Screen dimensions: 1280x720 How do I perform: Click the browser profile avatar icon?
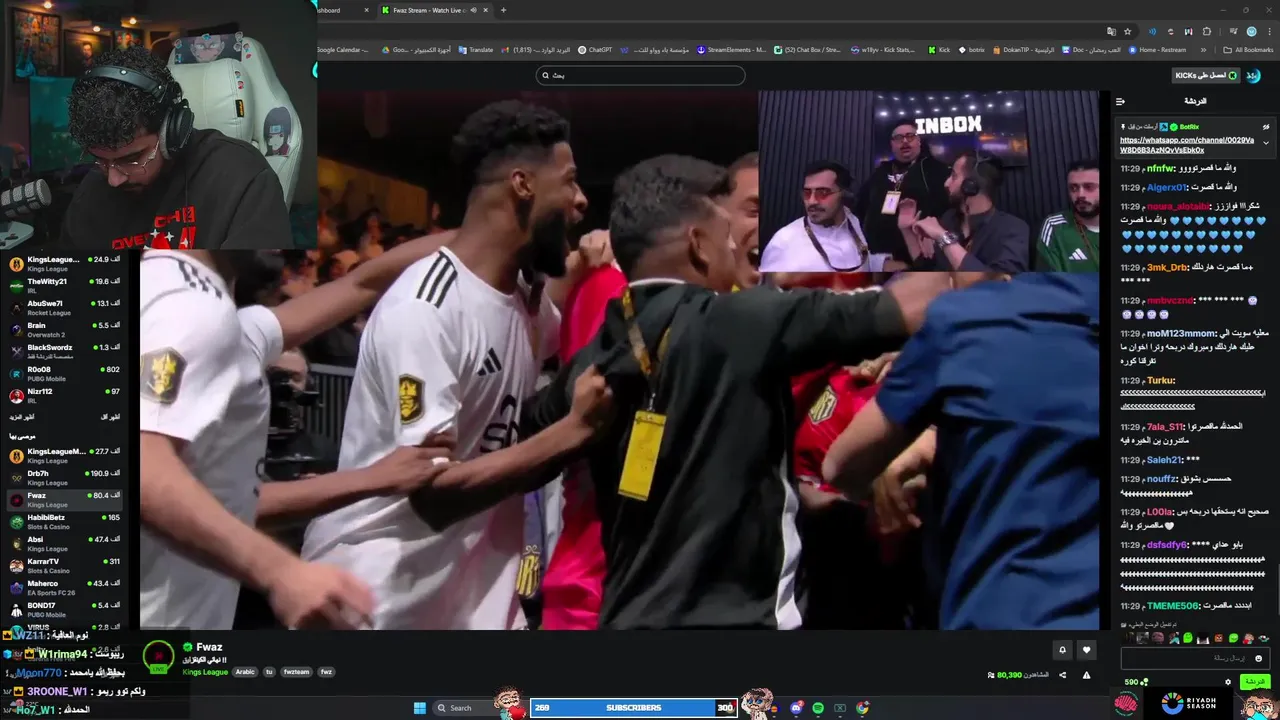point(1251,31)
